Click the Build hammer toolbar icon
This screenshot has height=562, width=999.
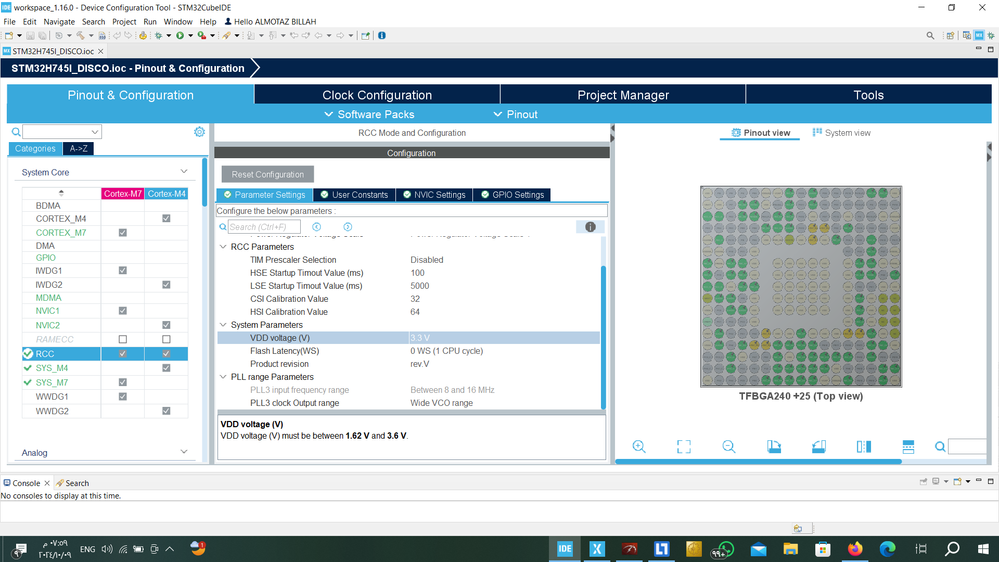pyautogui.click(x=80, y=36)
